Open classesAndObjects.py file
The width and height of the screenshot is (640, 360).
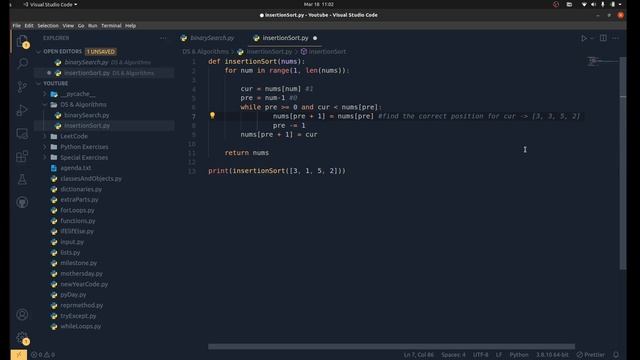point(104,179)
